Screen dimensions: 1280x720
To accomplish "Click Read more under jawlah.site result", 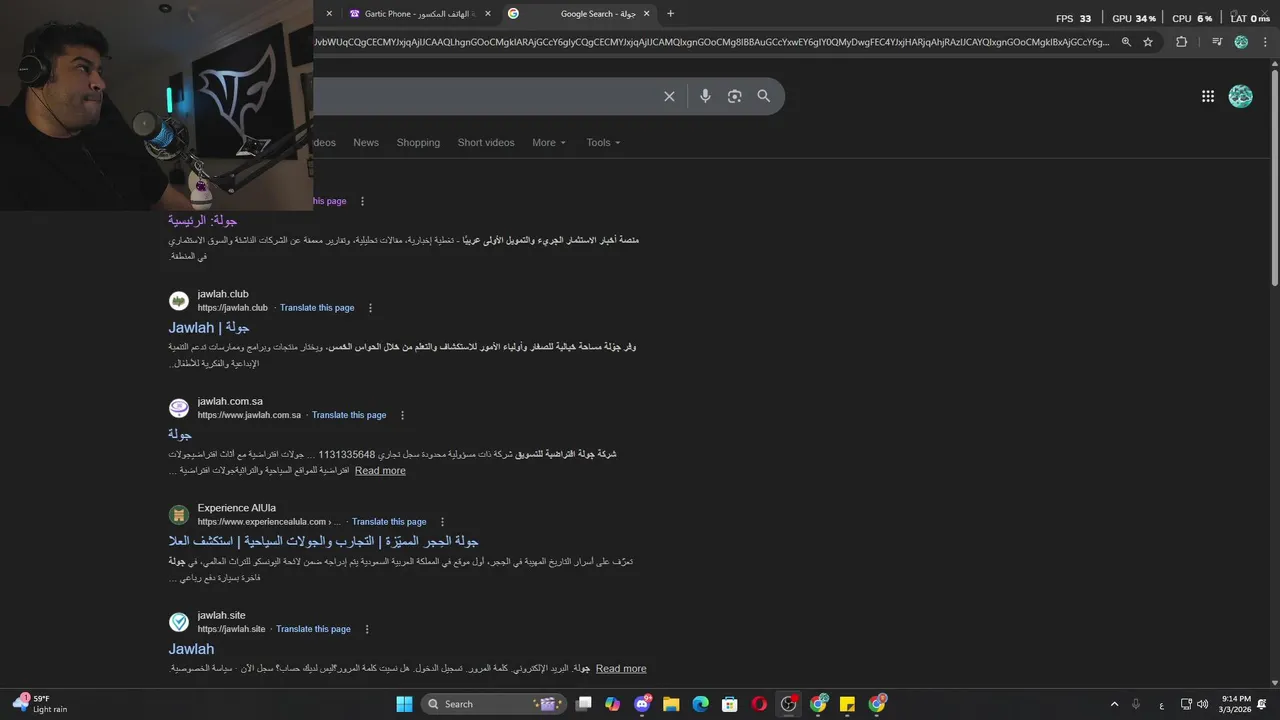I will click(621, 669).
